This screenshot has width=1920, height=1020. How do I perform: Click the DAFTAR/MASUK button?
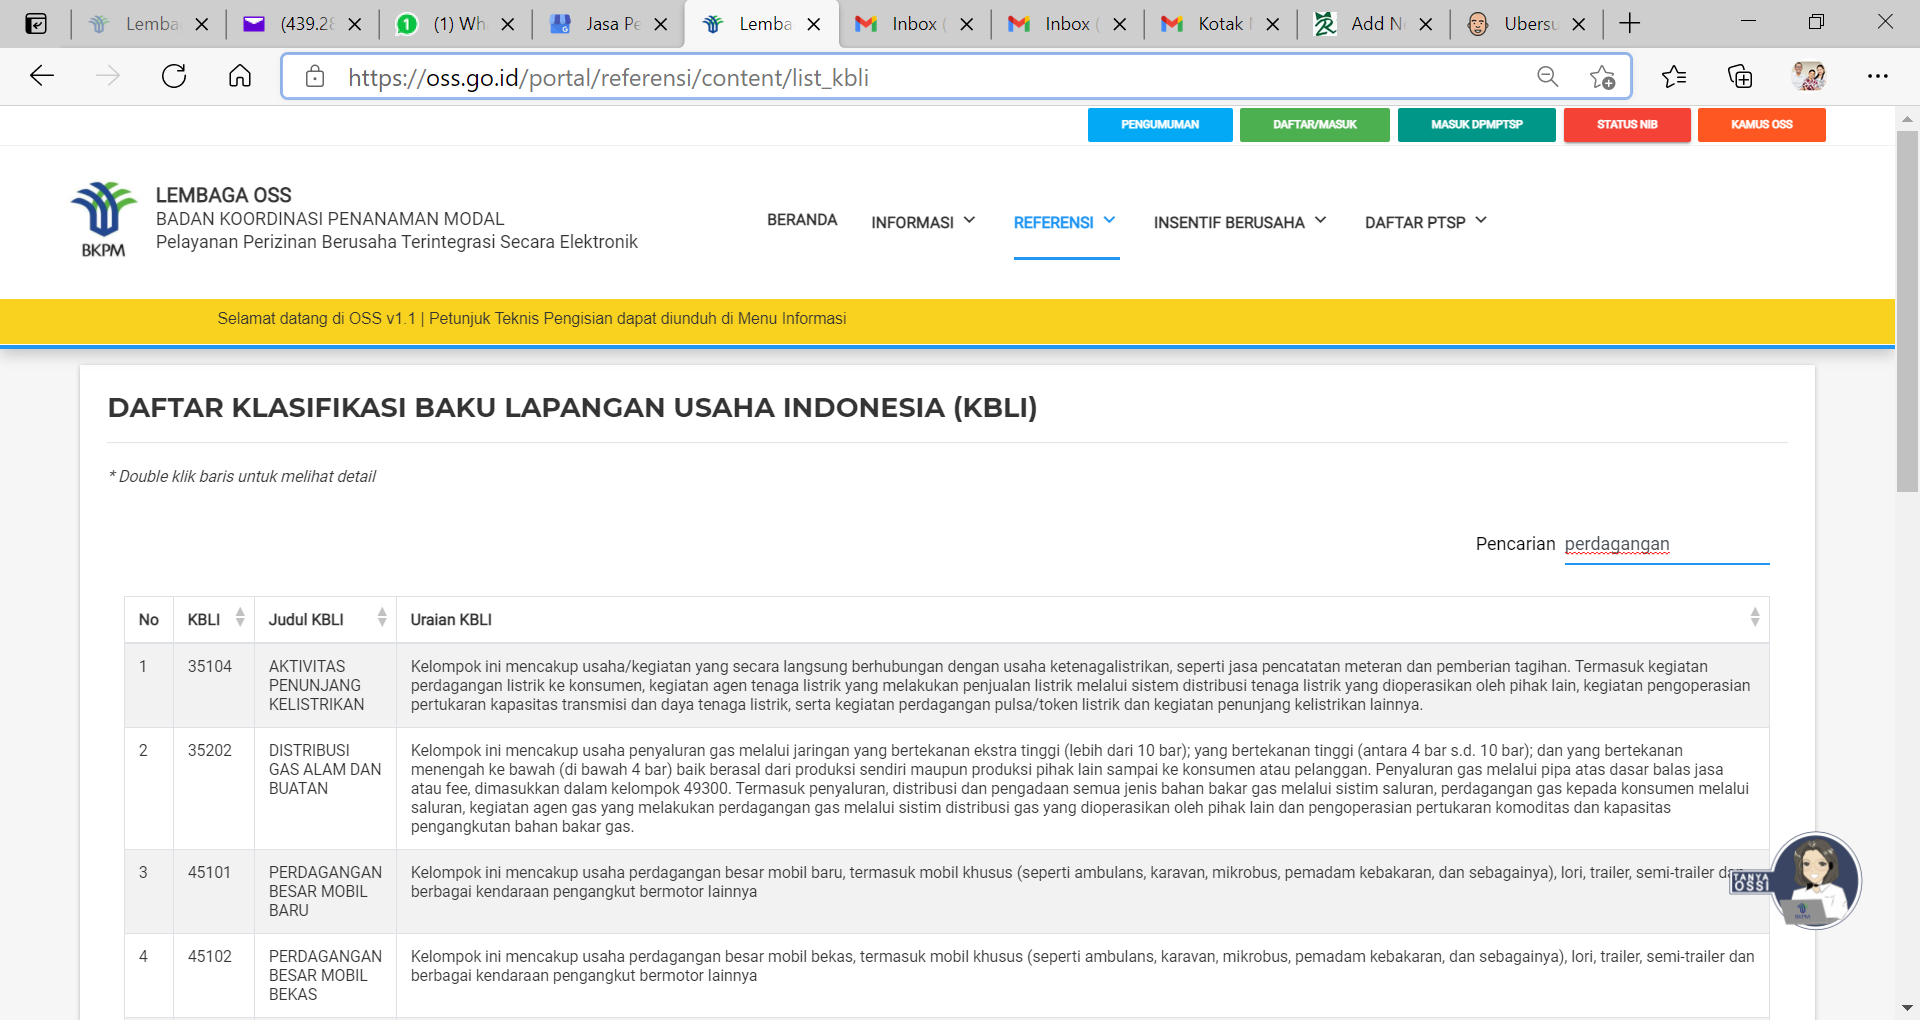[x=1314, y=124]
